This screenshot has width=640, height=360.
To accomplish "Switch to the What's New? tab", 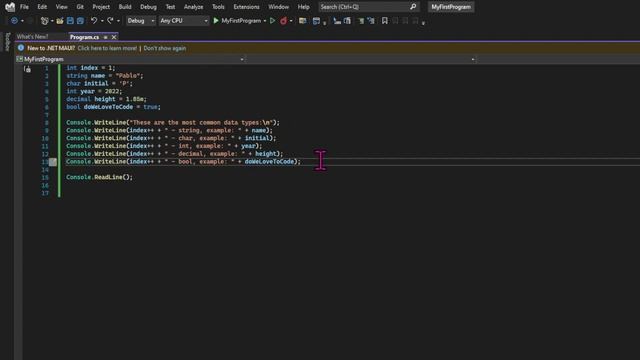I will (33, 37).
